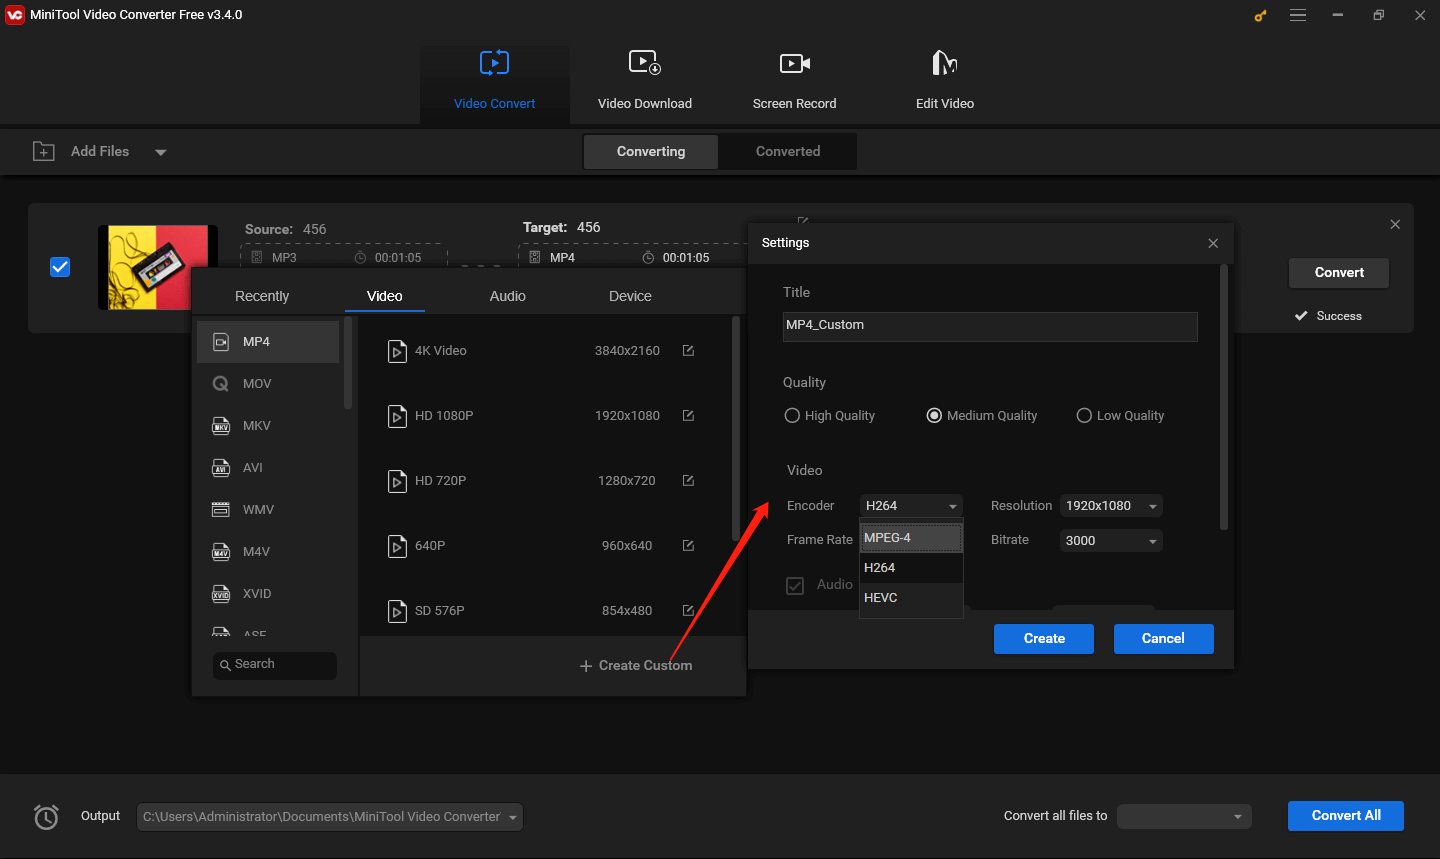Select the M4V format icon
Image resolution: width=1440 pixels, height=859 pixels.
pyautogui.click(x=221, y=552)
